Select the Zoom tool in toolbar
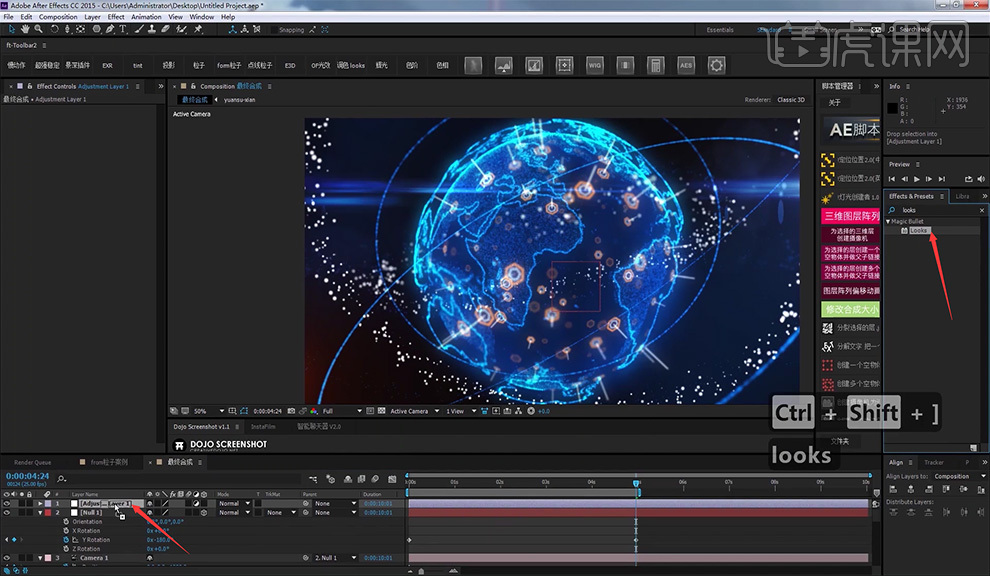Screen dimensions: 990x576 (x=39, y=29)
